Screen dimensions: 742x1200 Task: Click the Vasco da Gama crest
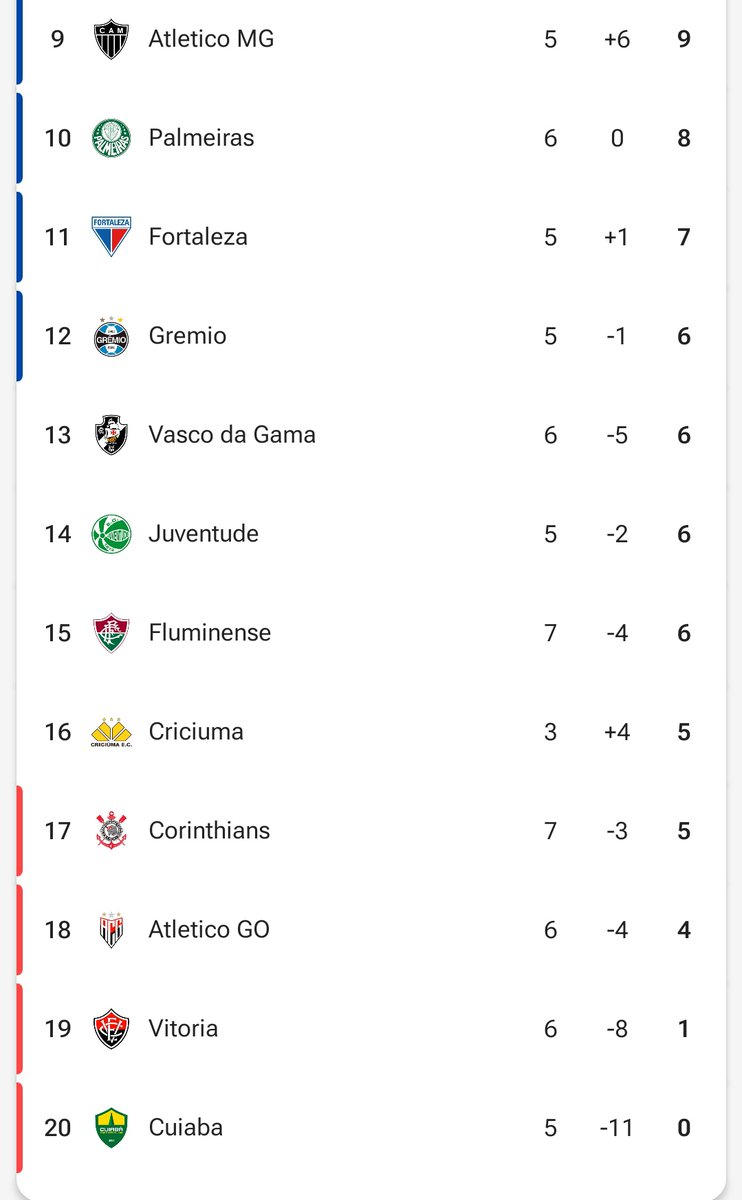tap(111, 435)
